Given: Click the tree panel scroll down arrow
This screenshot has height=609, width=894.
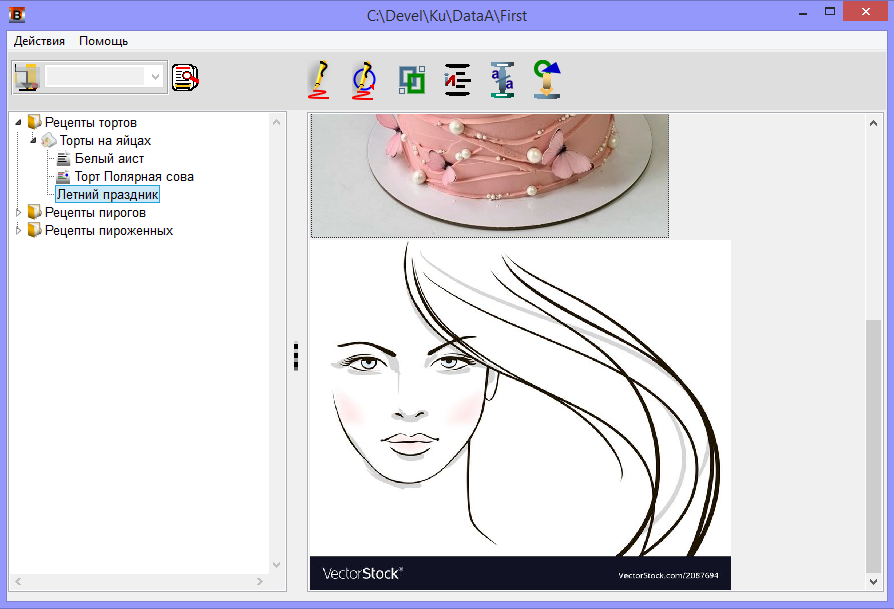Looking at the screenshot, I should (x=277, y=565).
